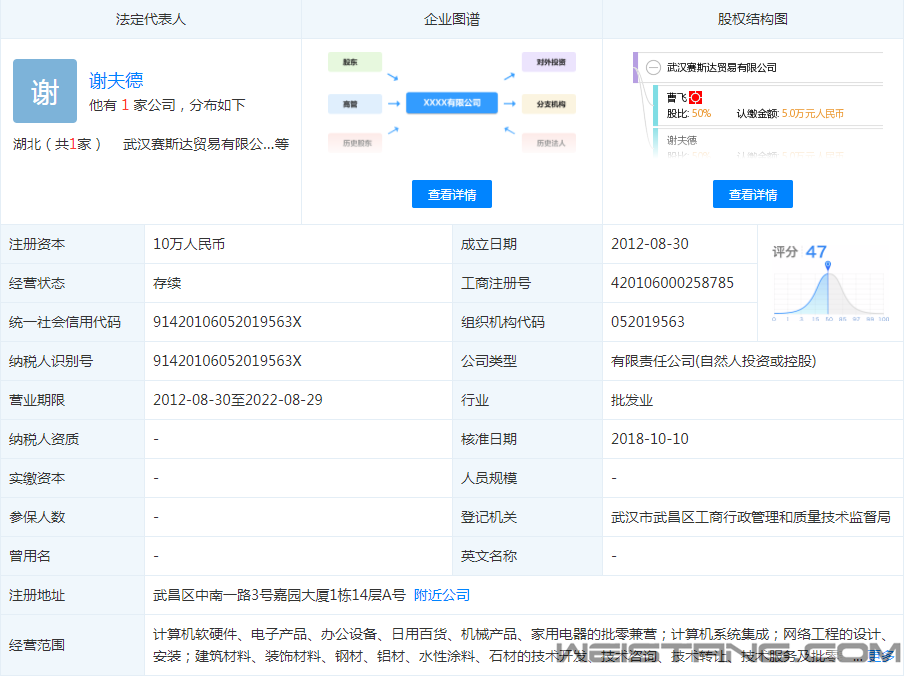Click the 武汉赛斯达贸易有限公...等 company text
Screen dimensions: 914x676
pyautogui.click(x=205, y=144)
